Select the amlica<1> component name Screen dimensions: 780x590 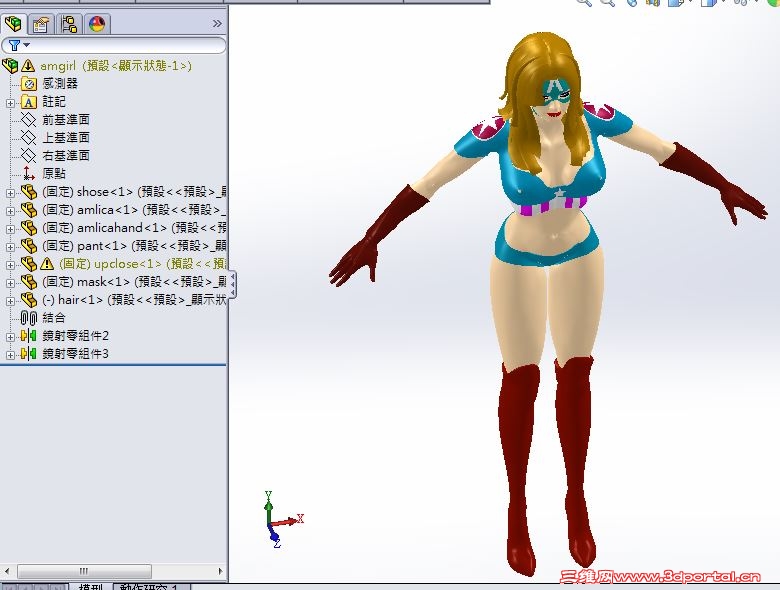click(x=134, y=210)
